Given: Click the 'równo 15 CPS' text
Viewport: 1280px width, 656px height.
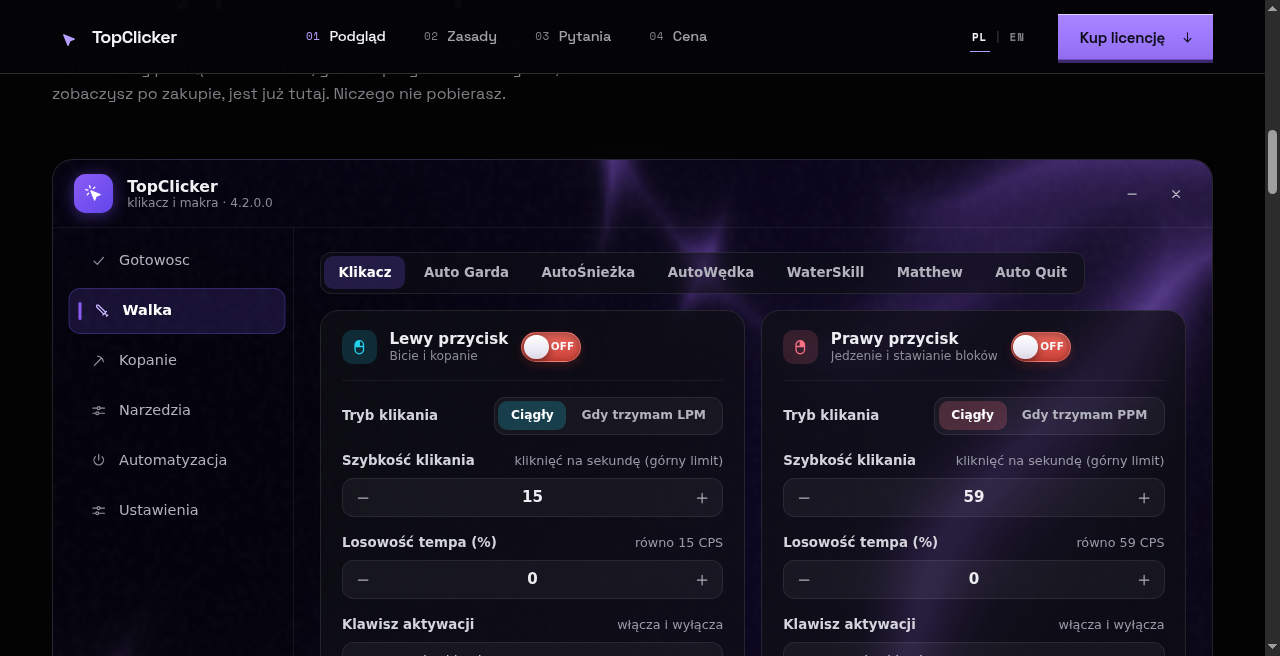Looking at the screenshot, I should point(679,543).
